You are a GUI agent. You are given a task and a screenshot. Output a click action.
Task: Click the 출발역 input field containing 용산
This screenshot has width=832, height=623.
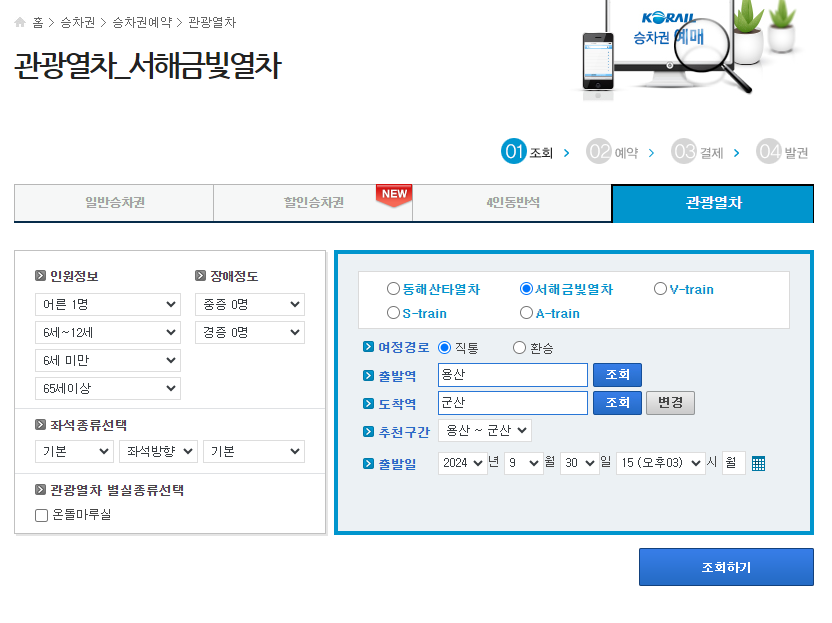click(x=513, y=375)
